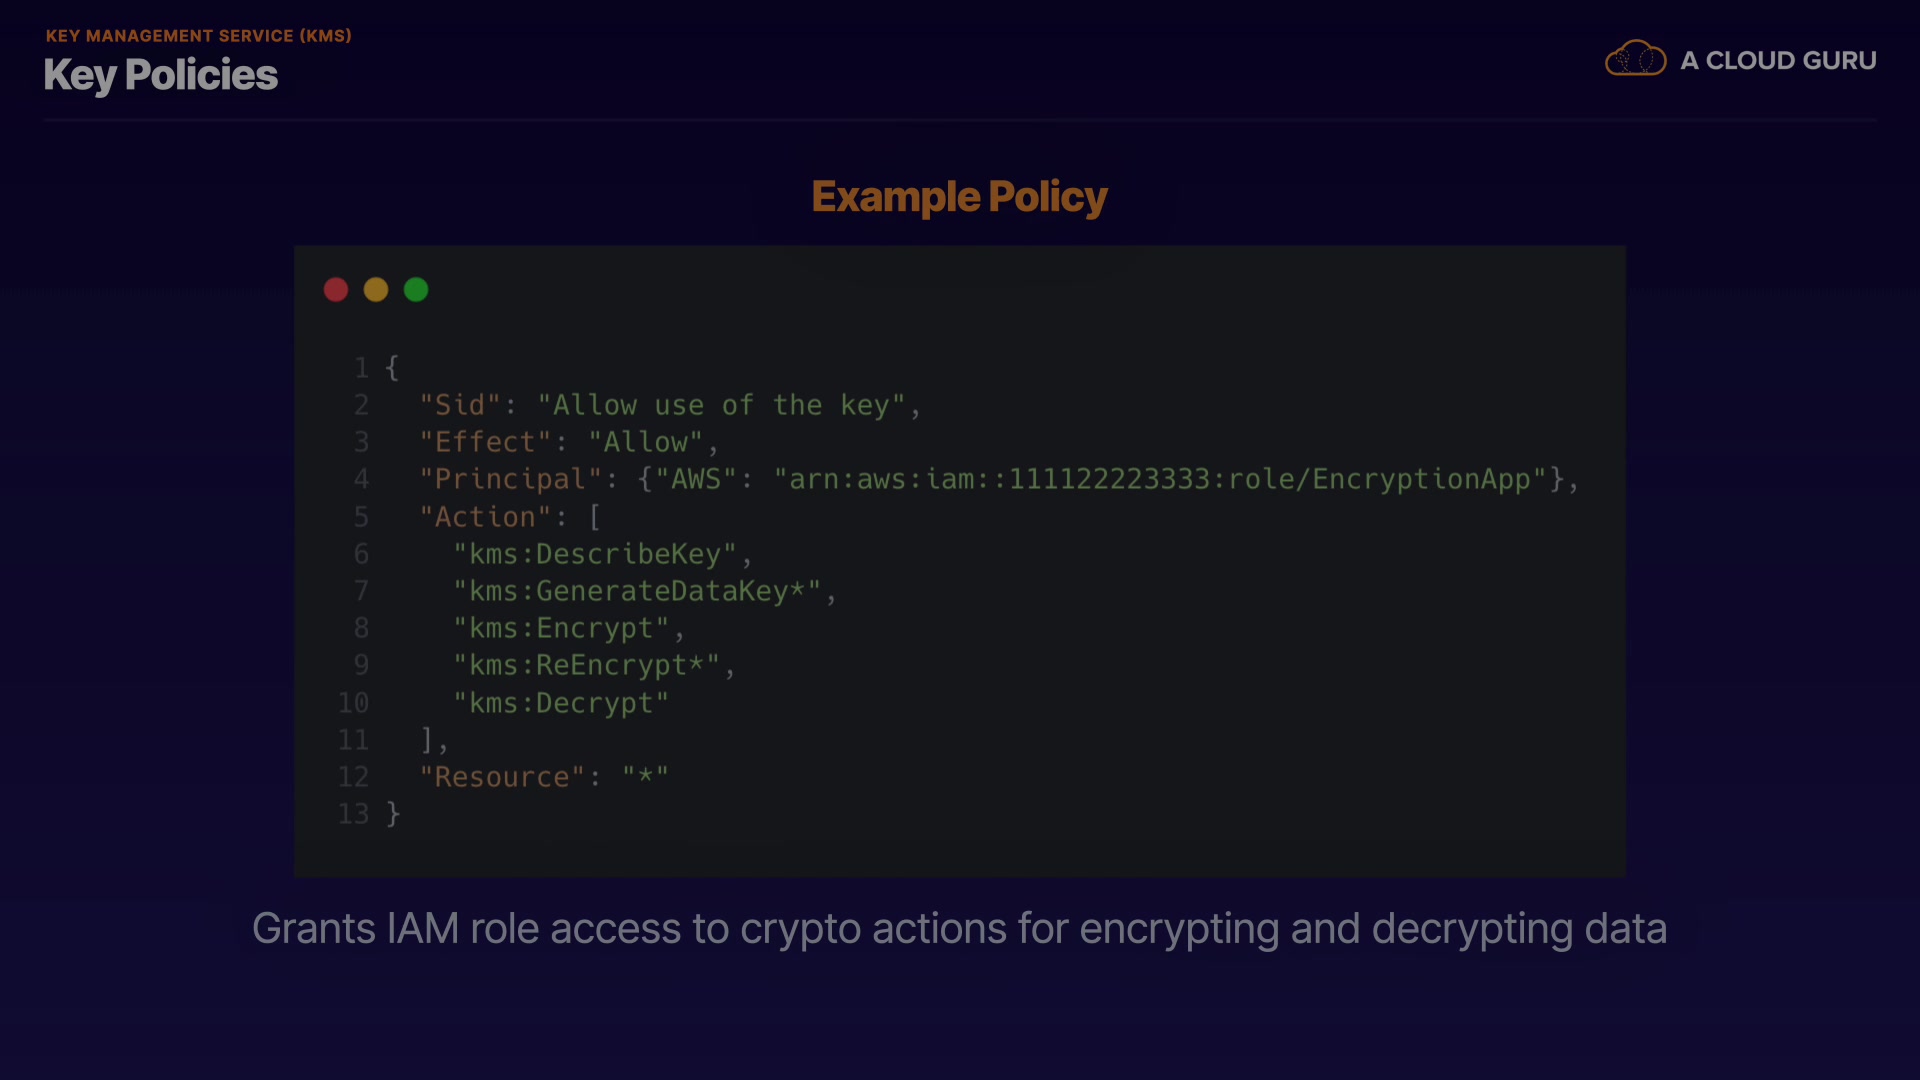The width and height of the screenshot is (1920, 1080).
Task: Select the kms:GenerateDataKey* action text
Action: [x=637, y=592]
